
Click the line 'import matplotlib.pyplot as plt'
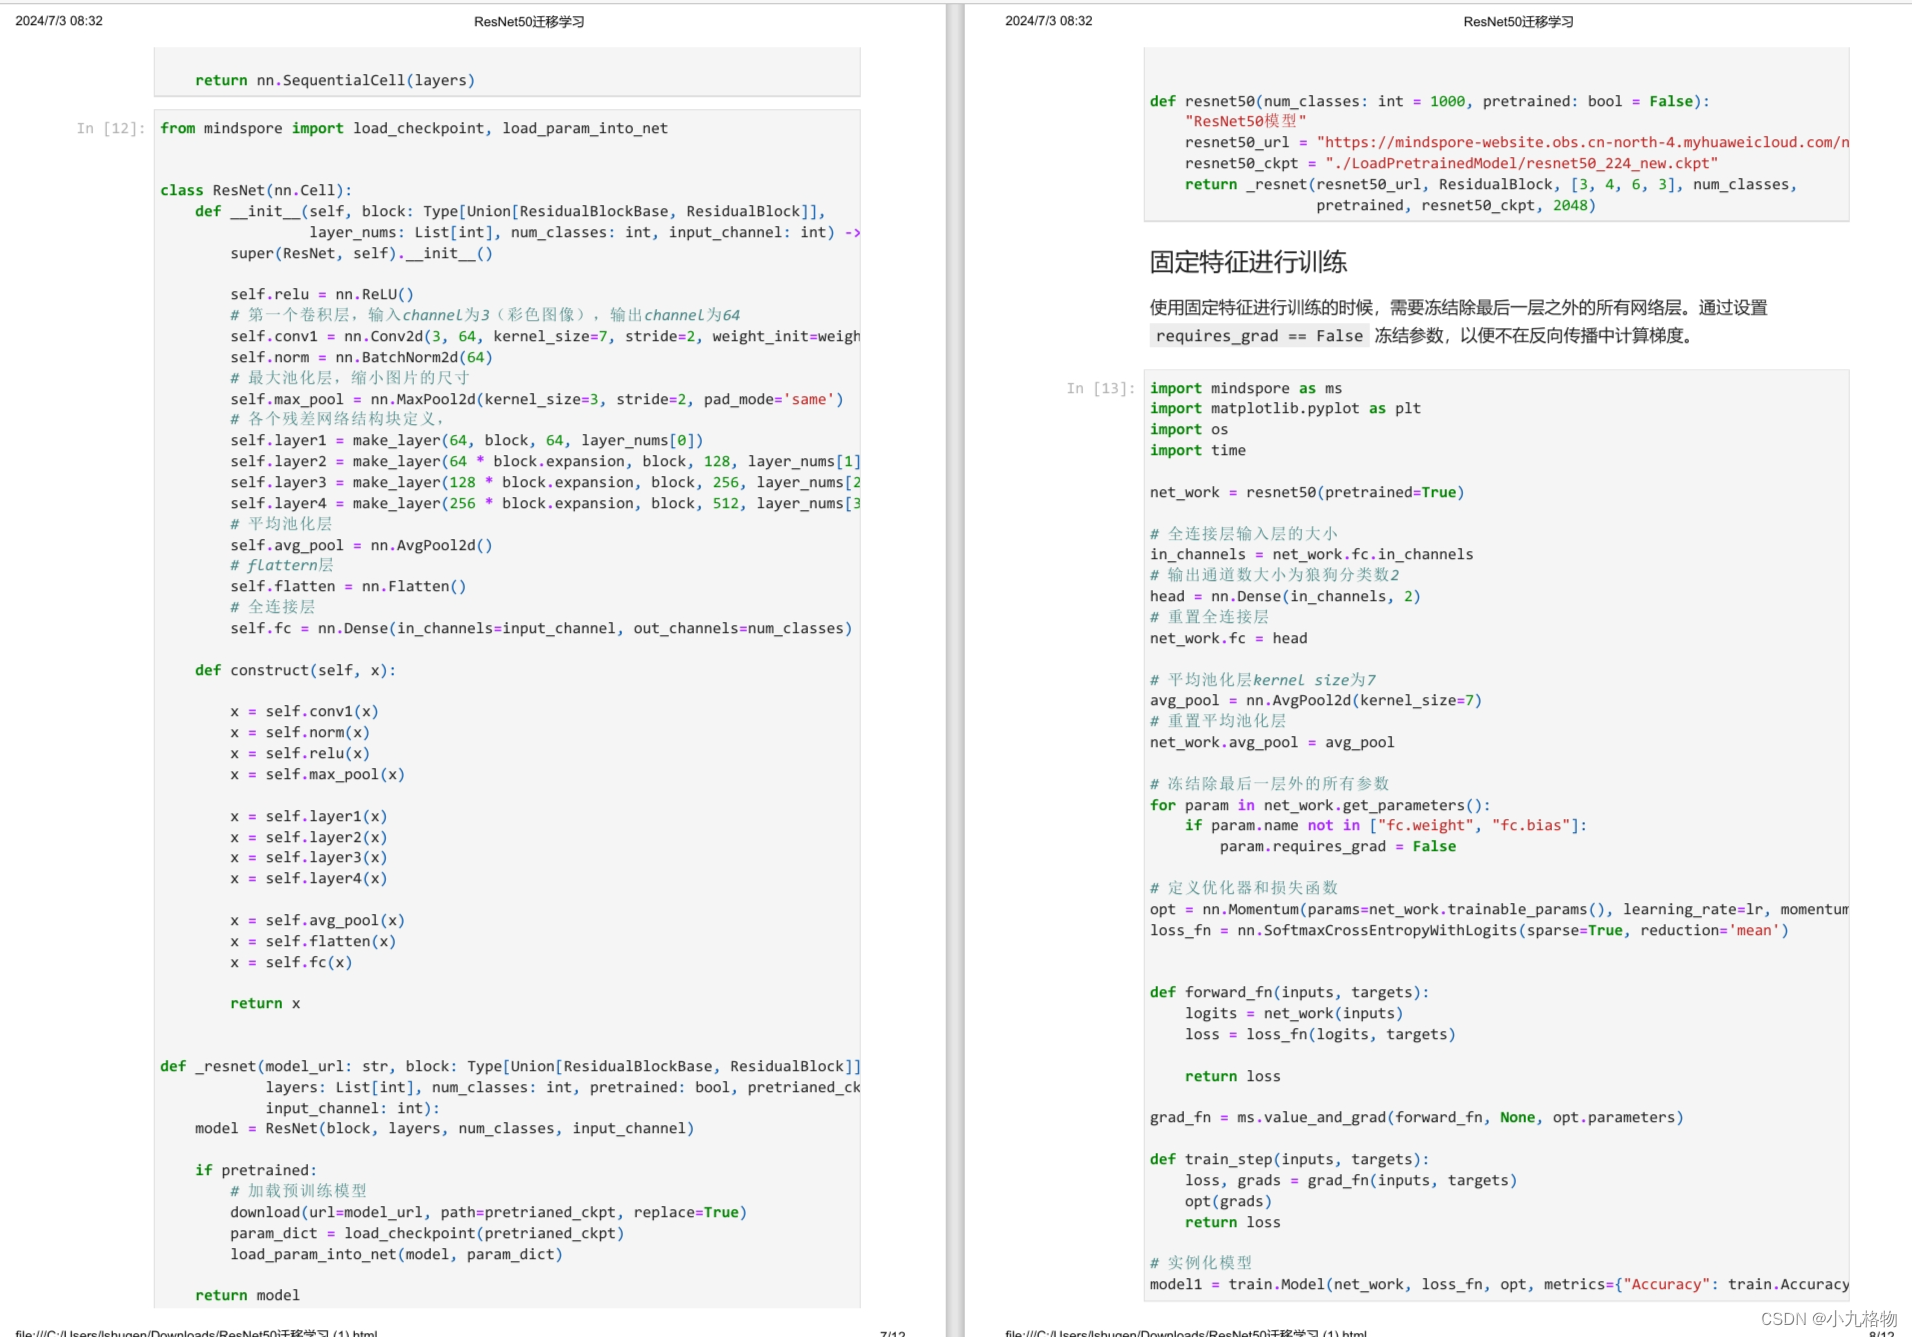(x=1285, y=408)
